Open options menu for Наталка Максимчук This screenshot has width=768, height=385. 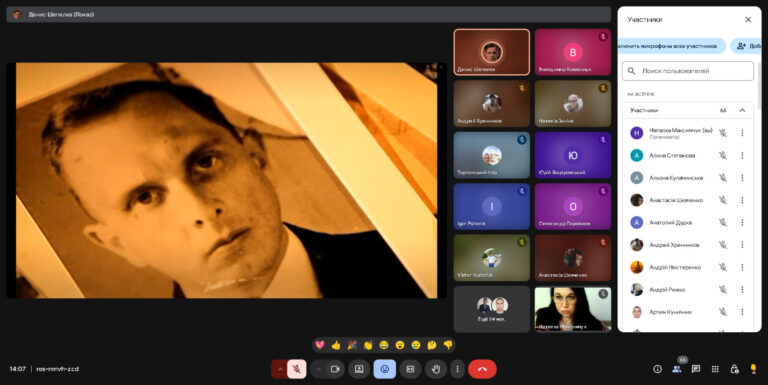coord(743,133)
